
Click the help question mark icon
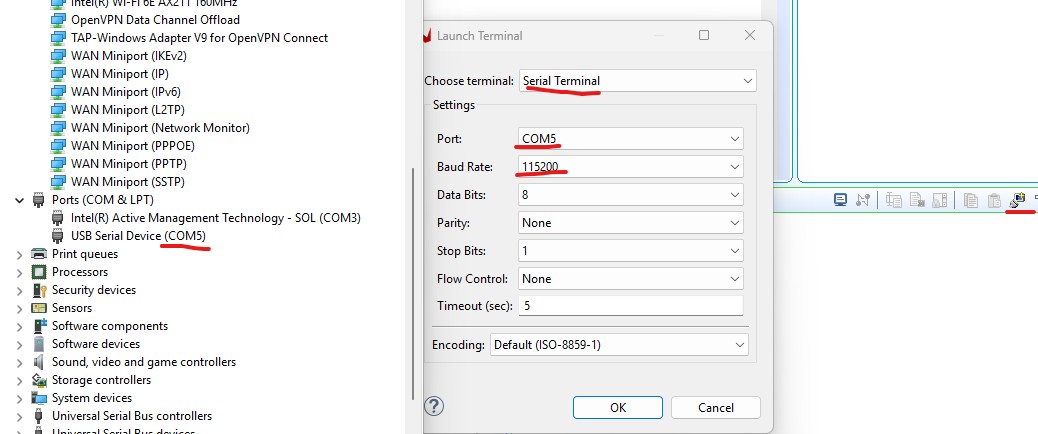[x=434, y=406]
